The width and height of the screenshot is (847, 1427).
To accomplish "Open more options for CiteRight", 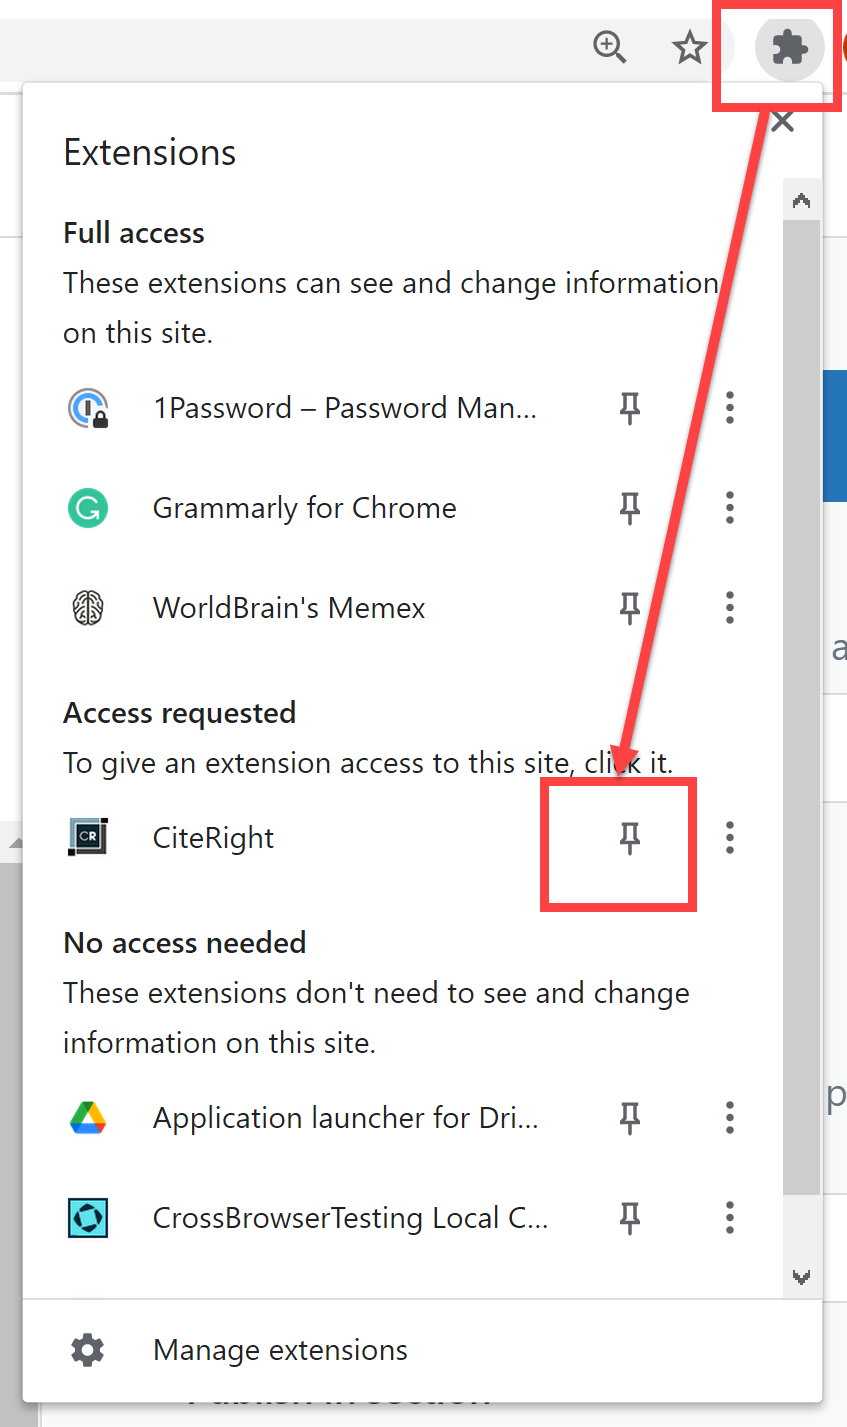I will pyautogui.click(x=730, y=837).
